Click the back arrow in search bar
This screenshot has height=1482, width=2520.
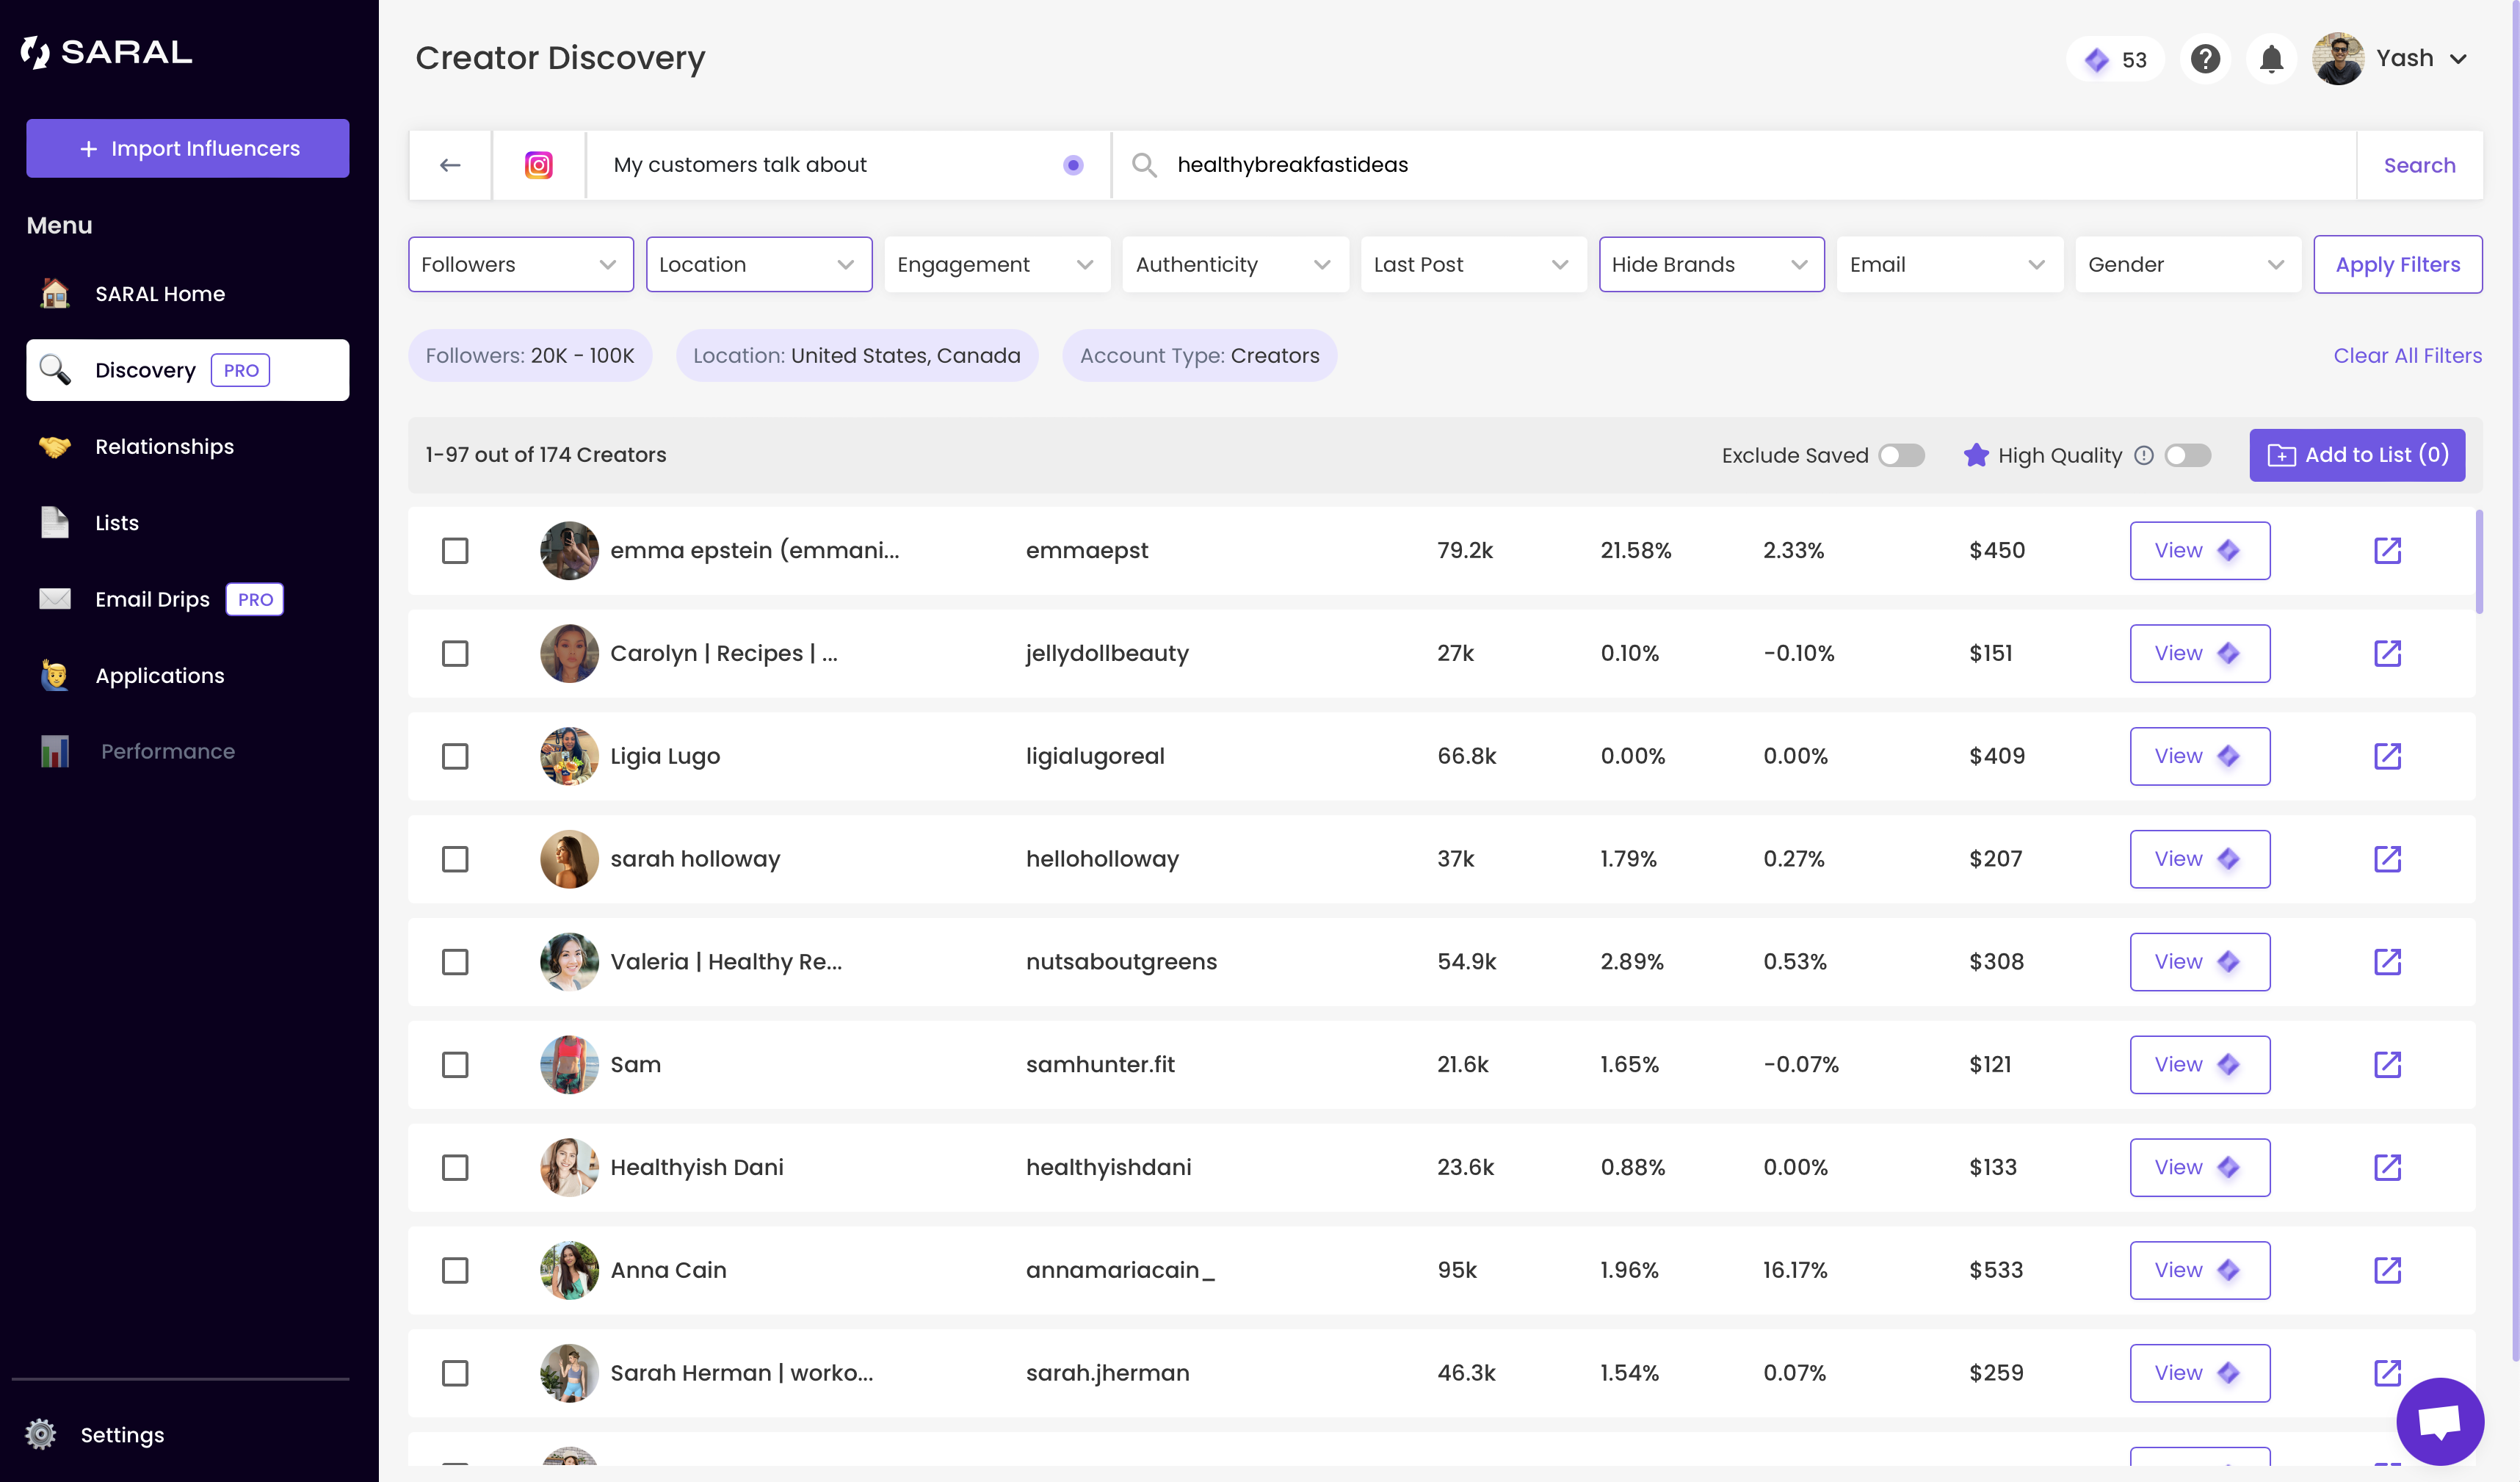pos(450,165)
